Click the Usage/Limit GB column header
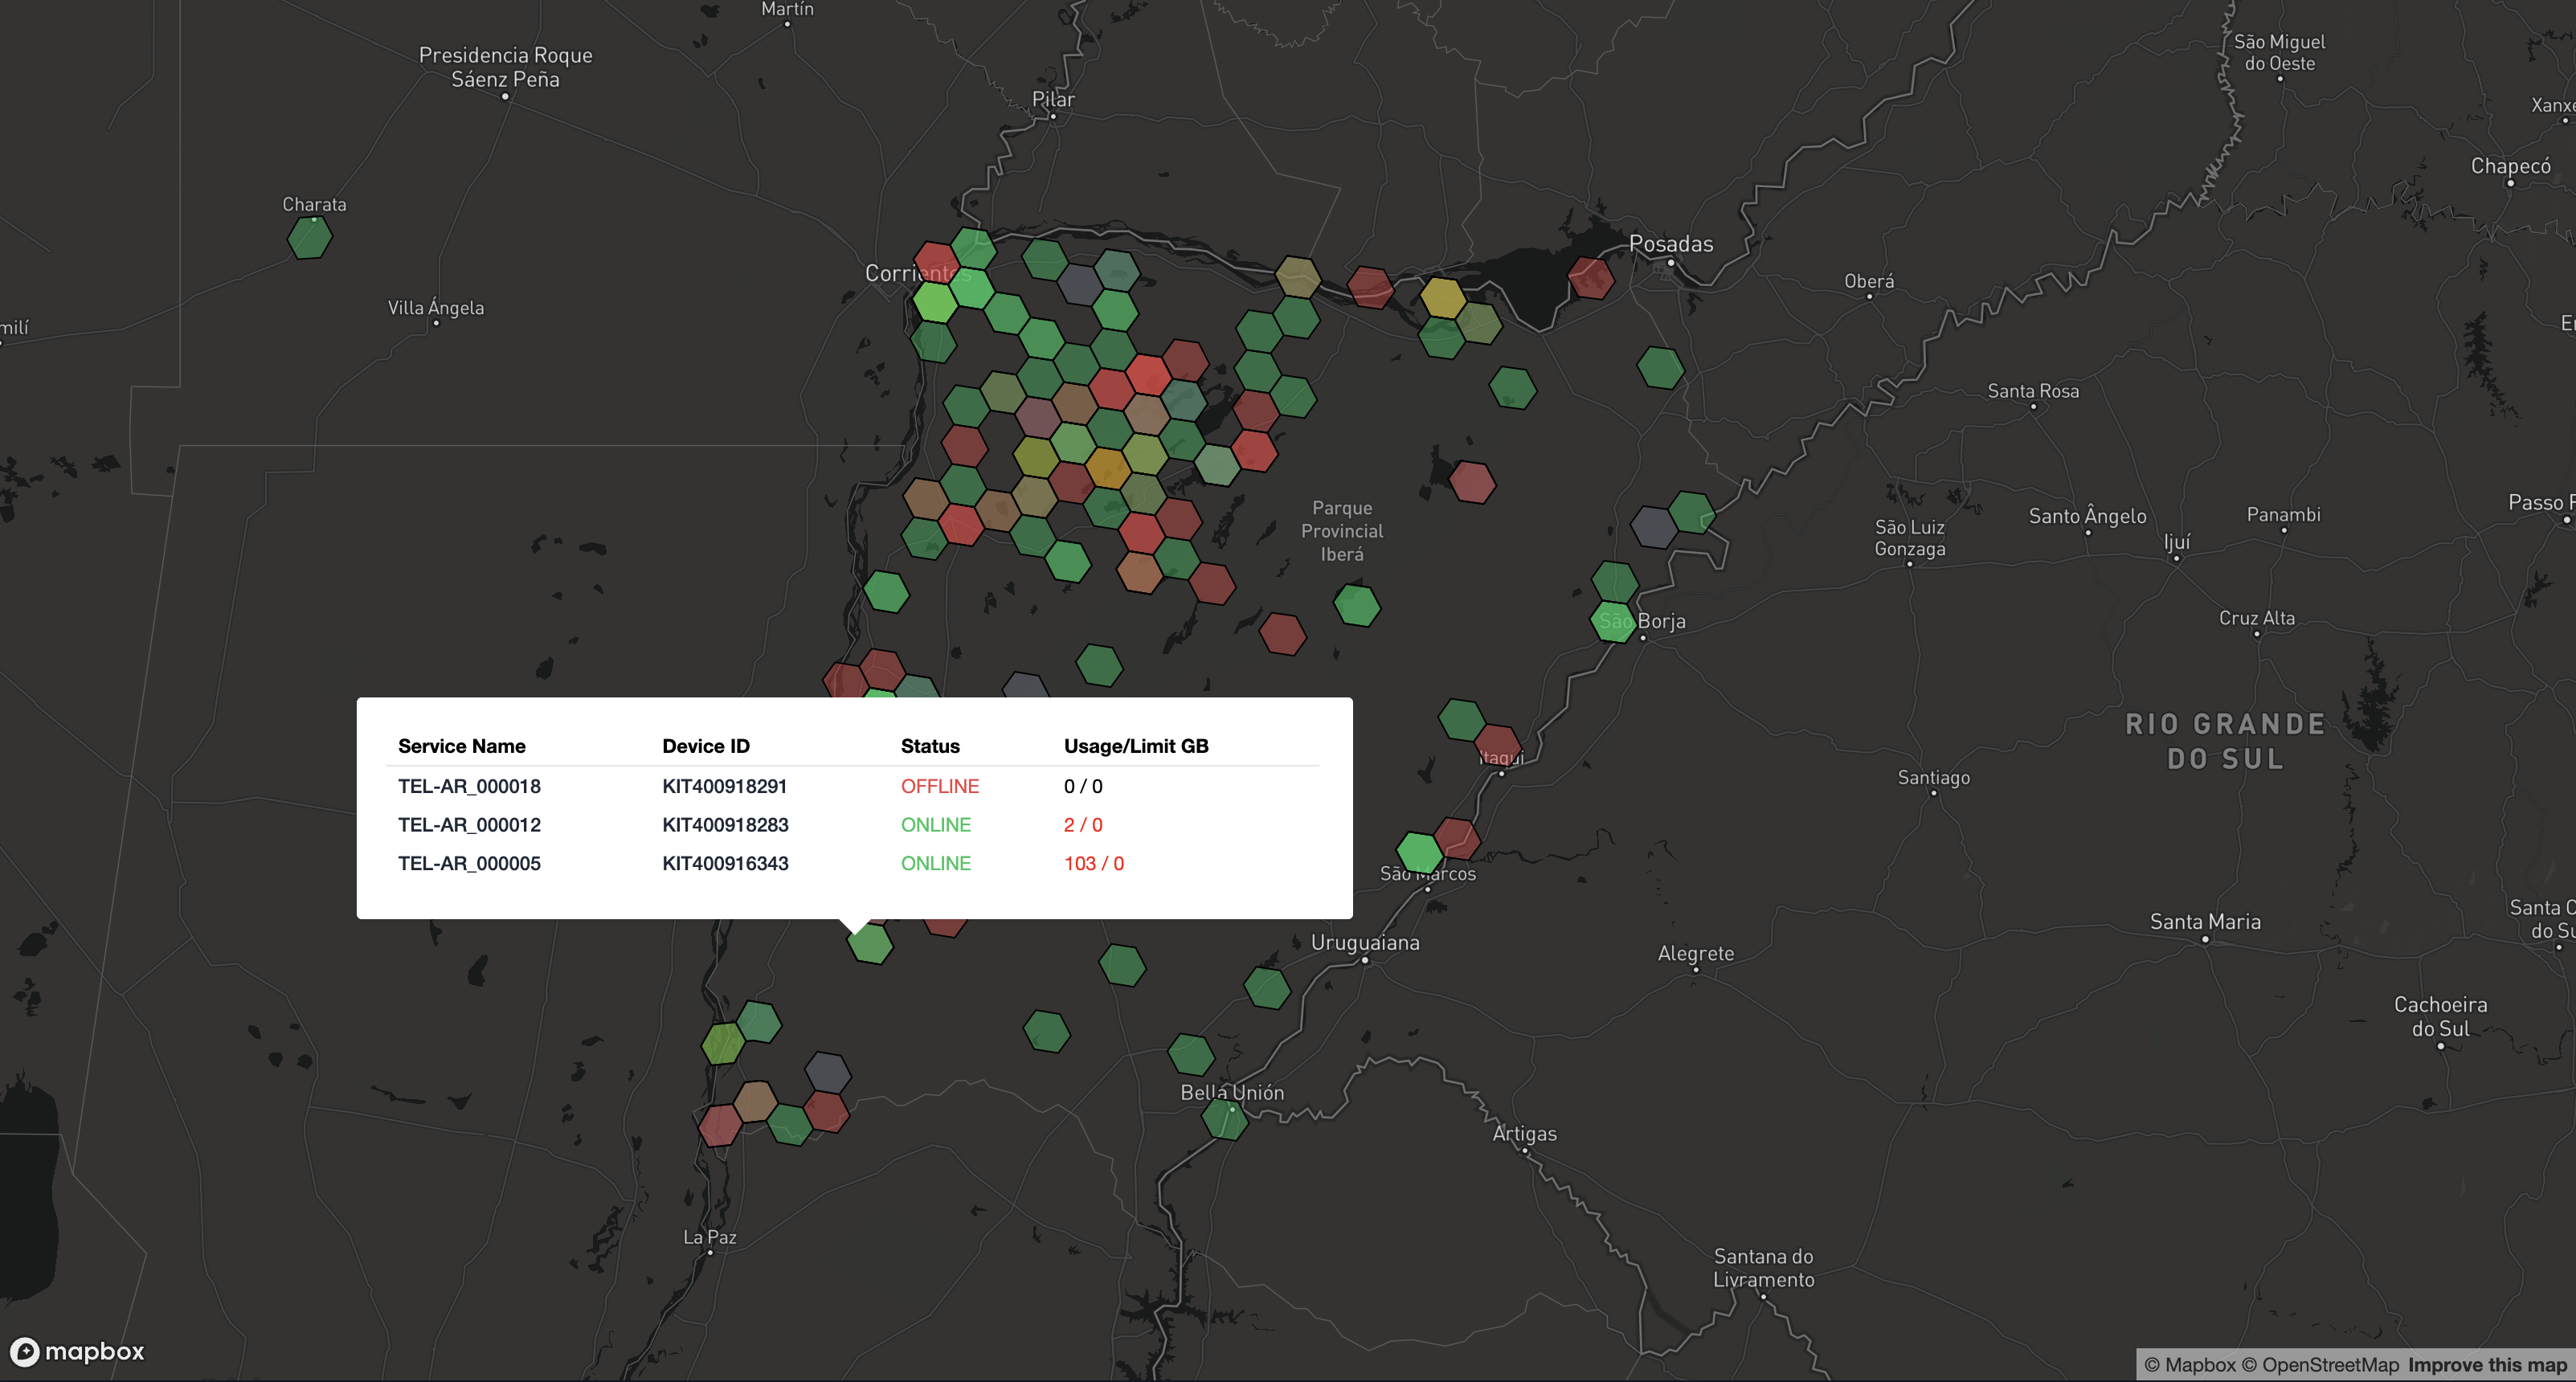Screen dimensions: 2576x1382 [x=1135, y=746]
